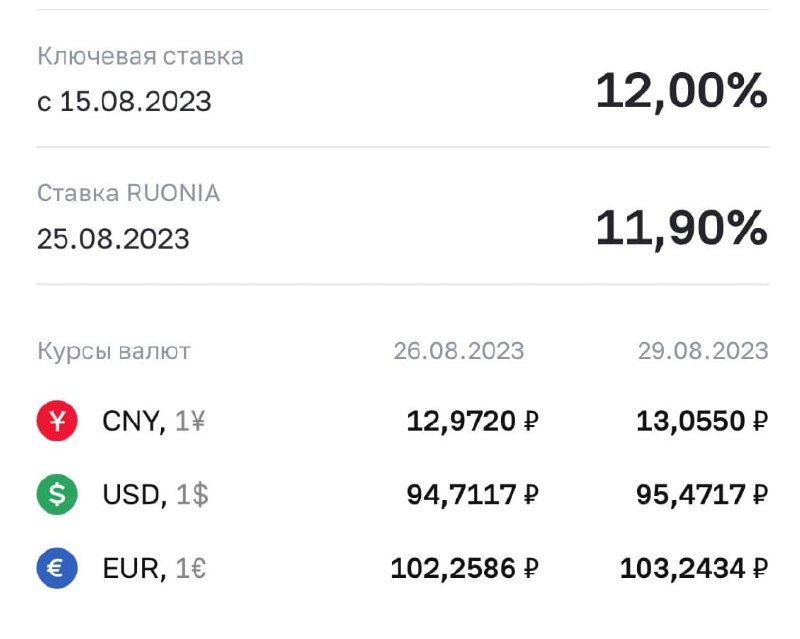Click the EUR, 1€ currency label
800x639 pixels.
tap(155, 569)
